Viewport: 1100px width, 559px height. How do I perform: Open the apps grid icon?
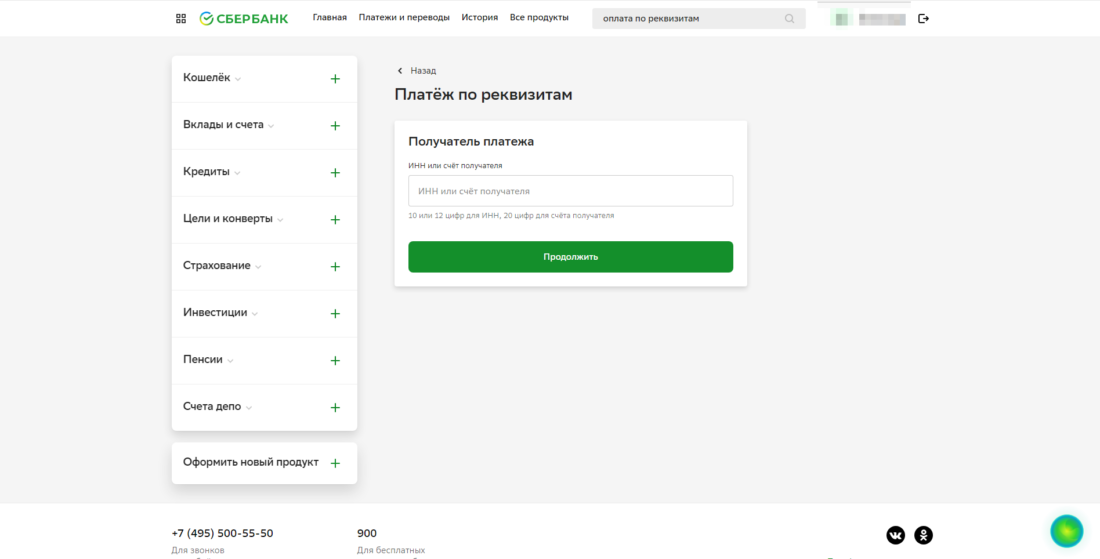pyautogui.click(x=181, y=18)
